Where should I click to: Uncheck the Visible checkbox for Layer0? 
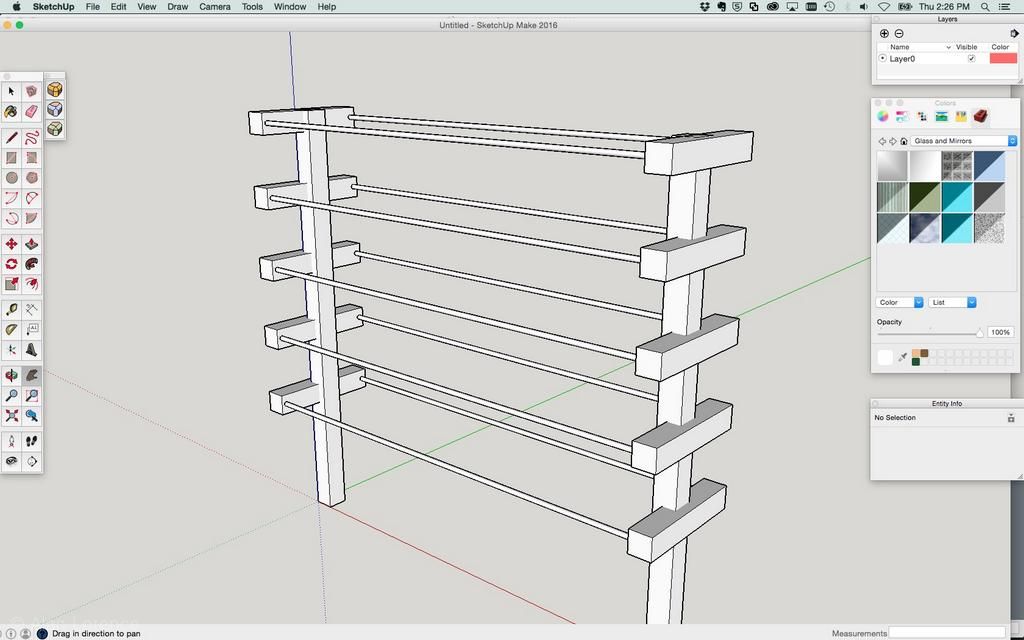(x=971, y=59)
